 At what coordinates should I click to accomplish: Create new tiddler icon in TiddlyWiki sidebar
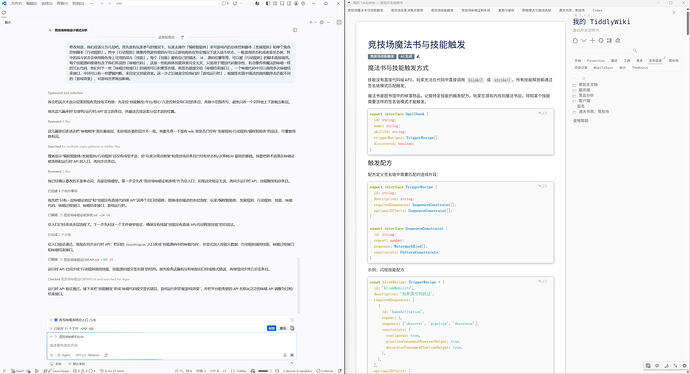click(x=575, y=40)
